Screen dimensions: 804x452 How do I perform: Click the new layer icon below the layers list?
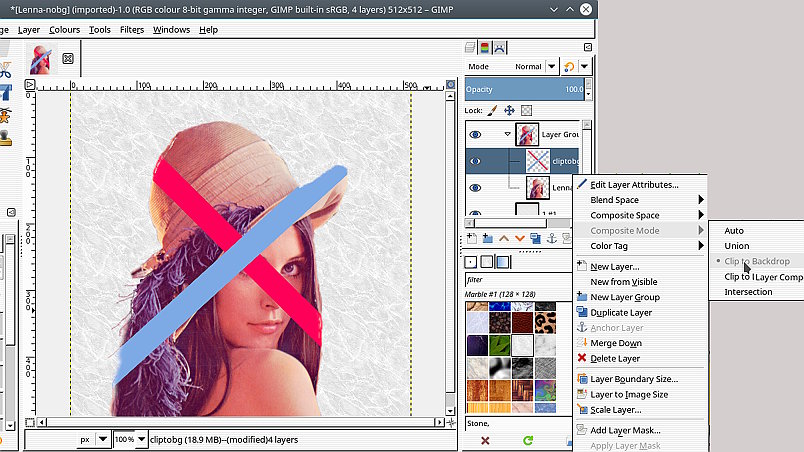coord(472,238)
